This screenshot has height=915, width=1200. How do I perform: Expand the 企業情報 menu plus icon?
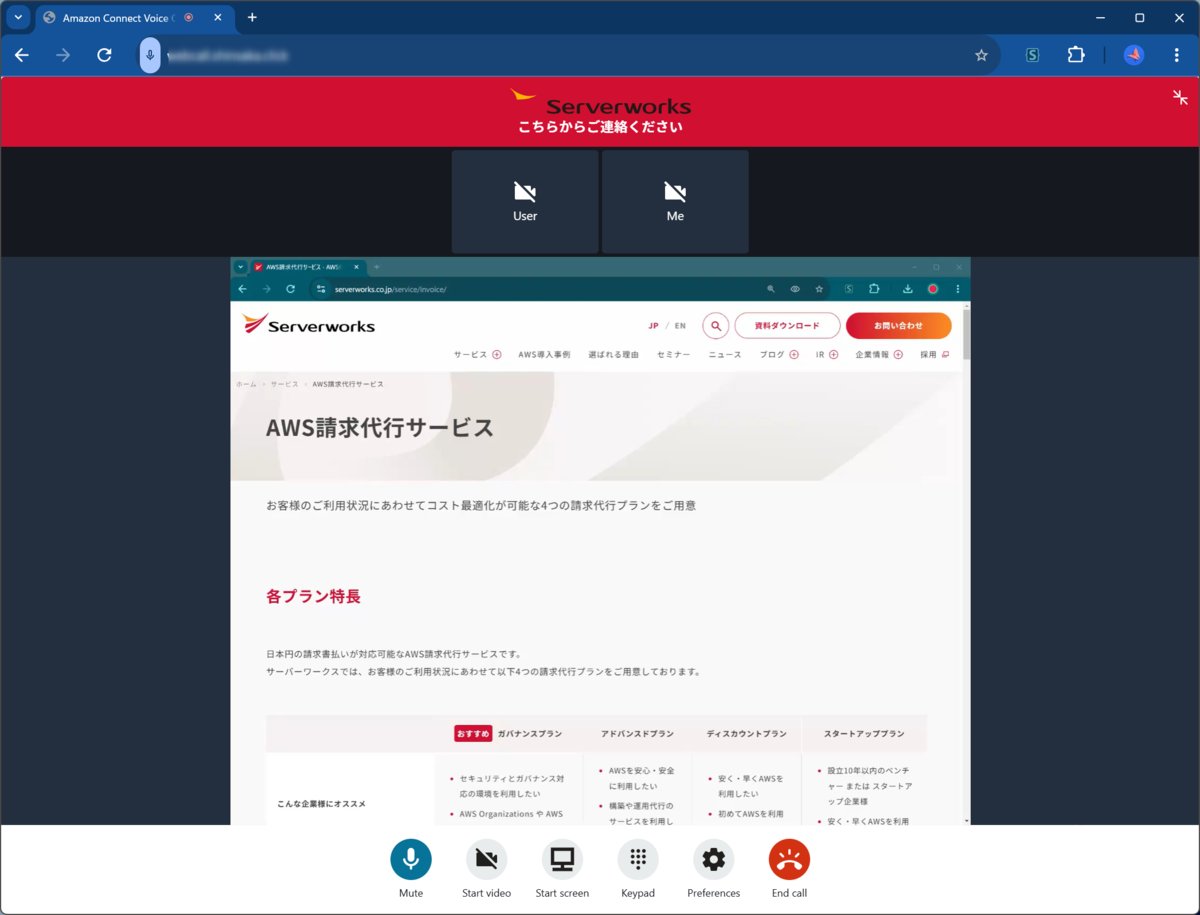tap(898, 355)
